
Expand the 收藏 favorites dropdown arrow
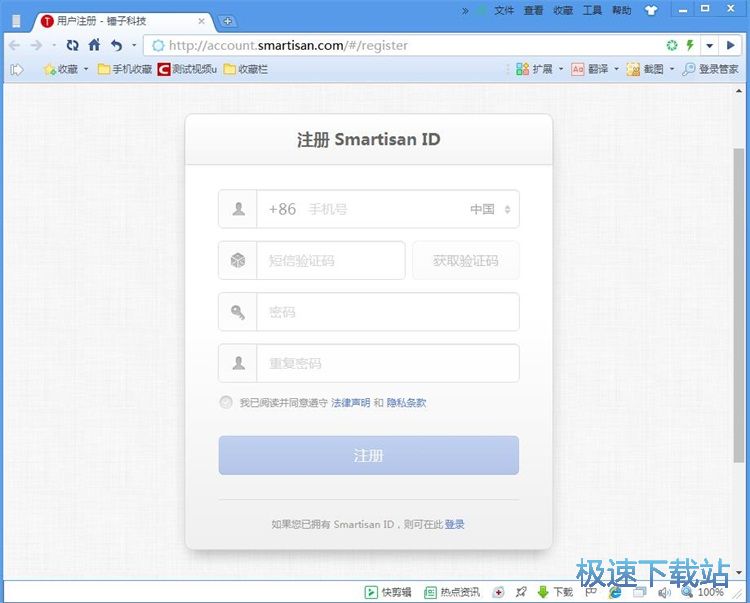86,70
